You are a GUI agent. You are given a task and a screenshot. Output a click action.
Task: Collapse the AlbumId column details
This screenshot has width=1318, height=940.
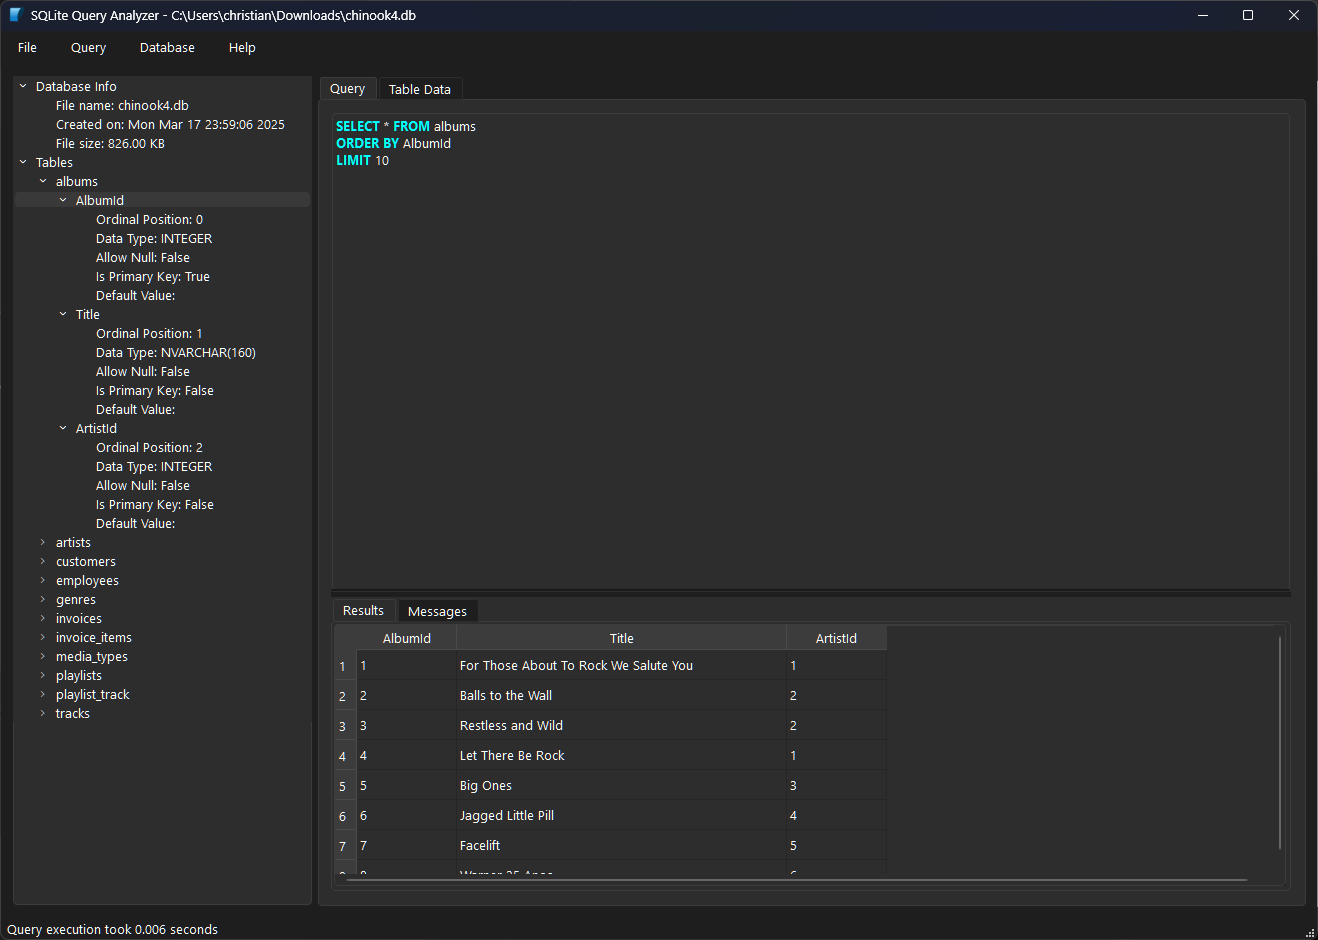tap(63, 199)
